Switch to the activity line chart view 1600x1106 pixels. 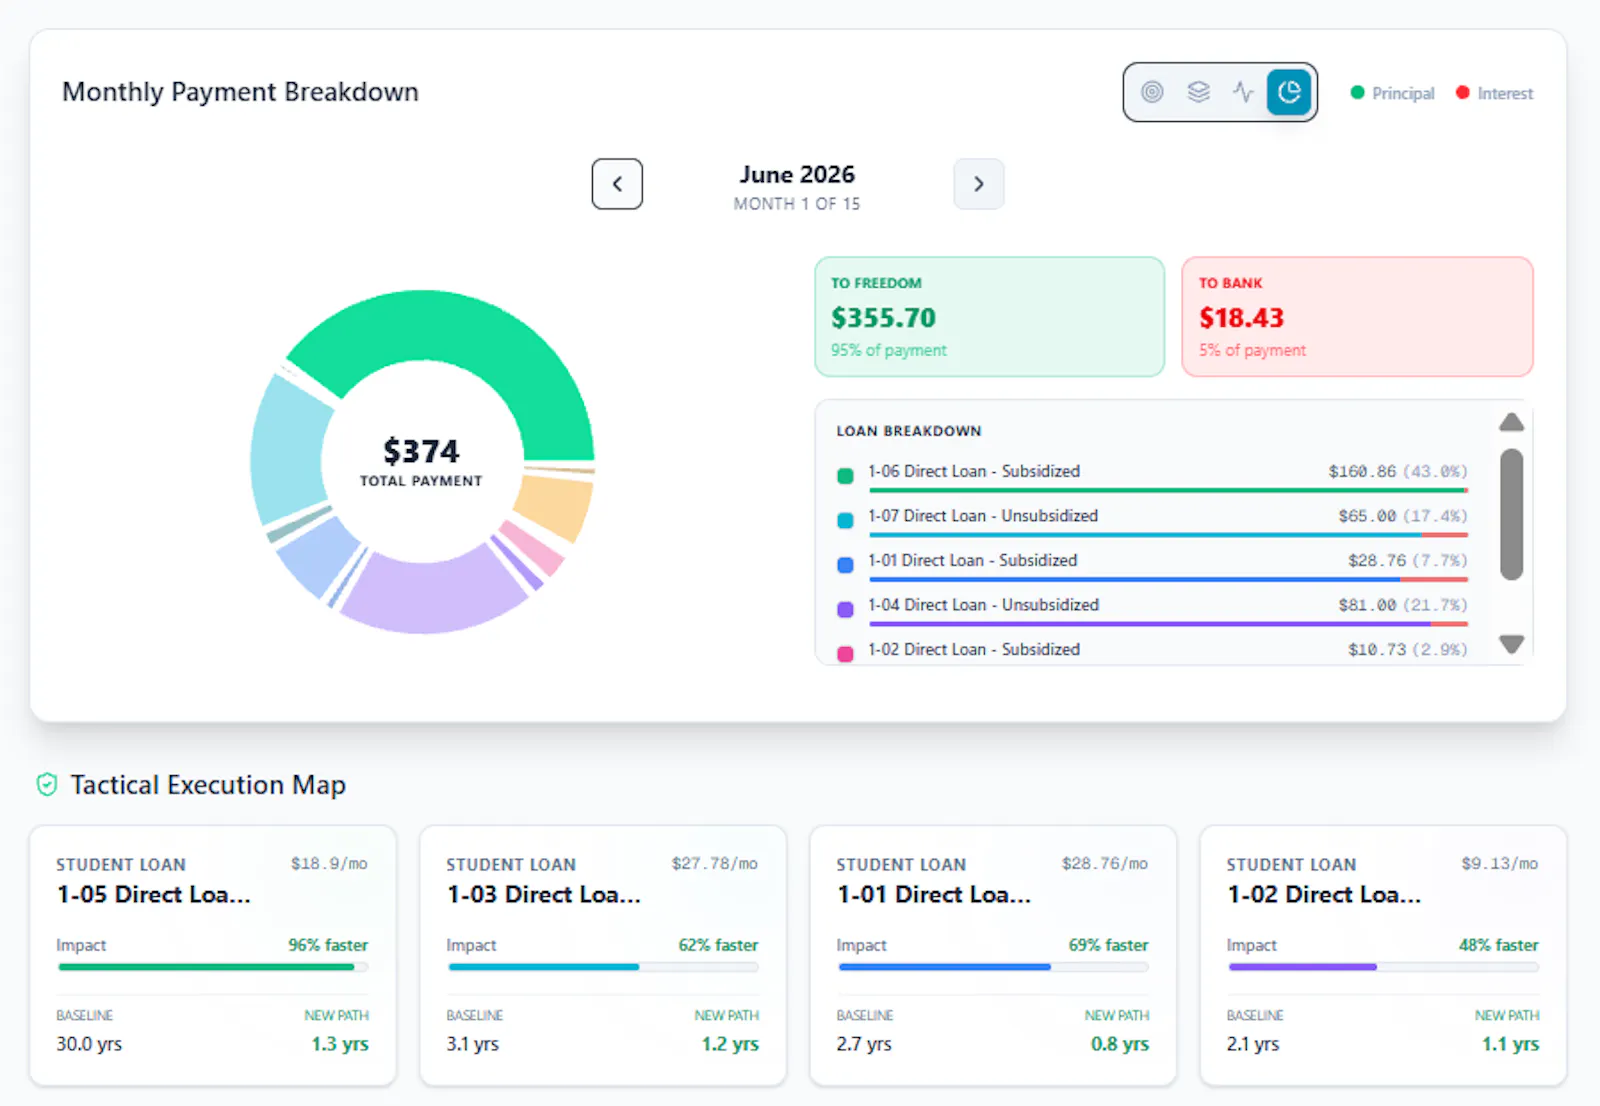coord(1243,92)
